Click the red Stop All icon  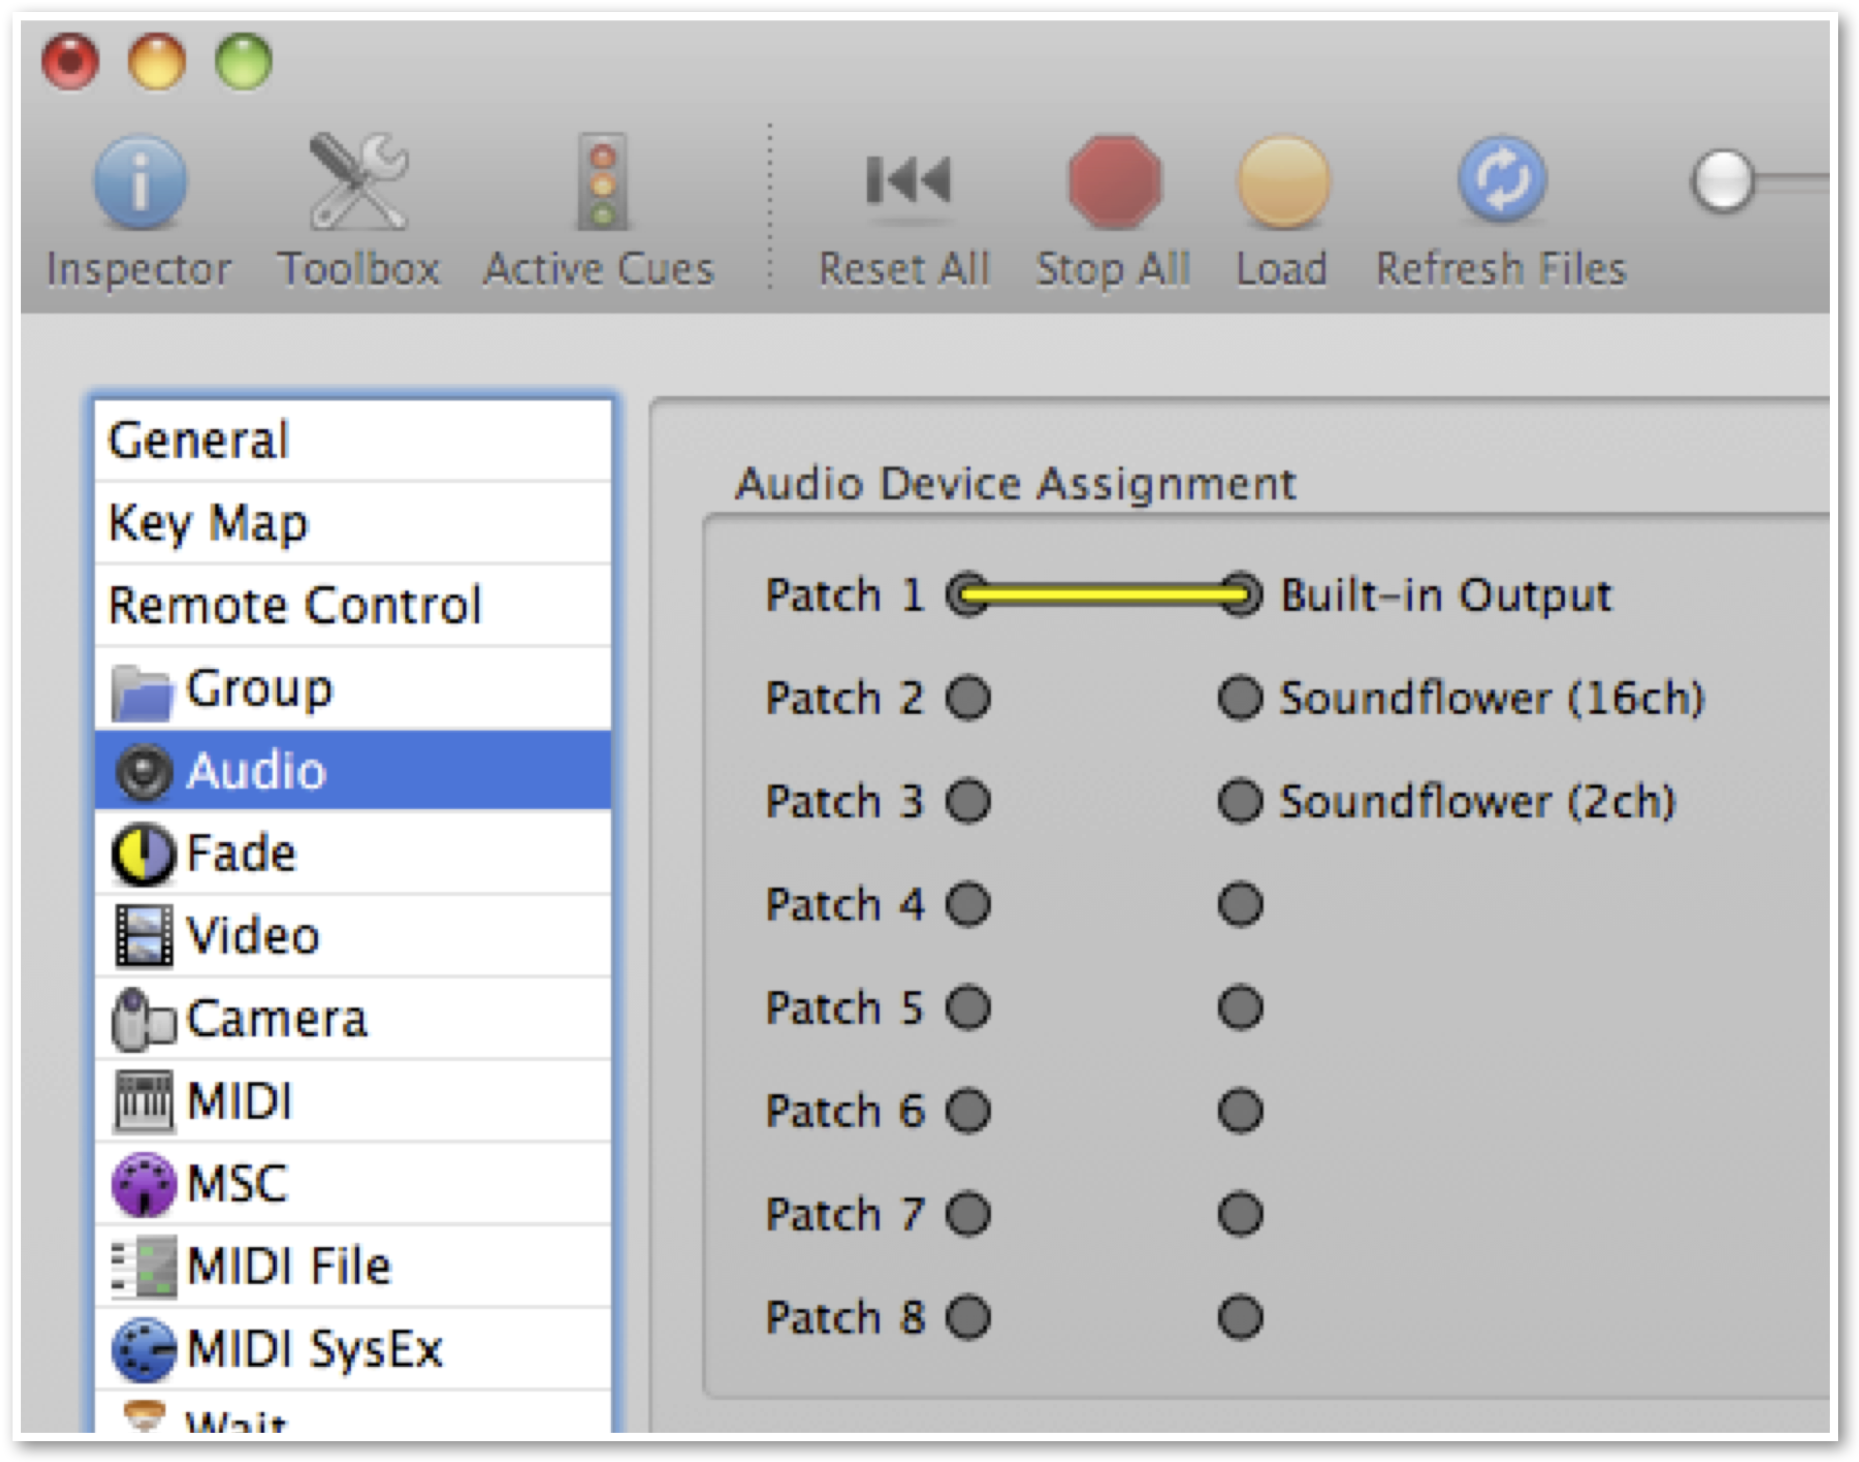pyautogui.click(x=1114, y=181)
